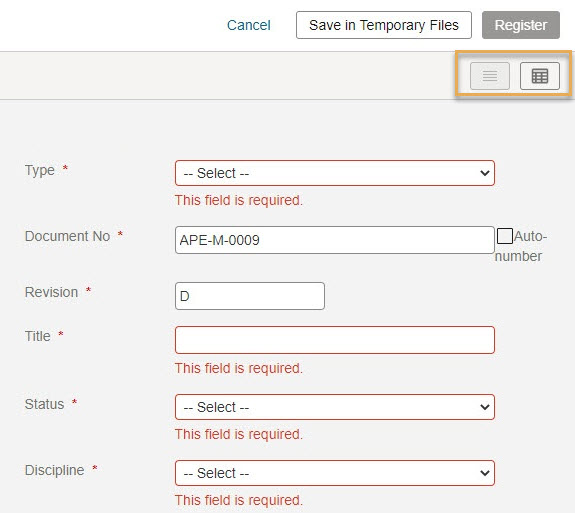Open the Type dropdown
Viewport: 575px width, 513px height.
click(x=335, y=173)
